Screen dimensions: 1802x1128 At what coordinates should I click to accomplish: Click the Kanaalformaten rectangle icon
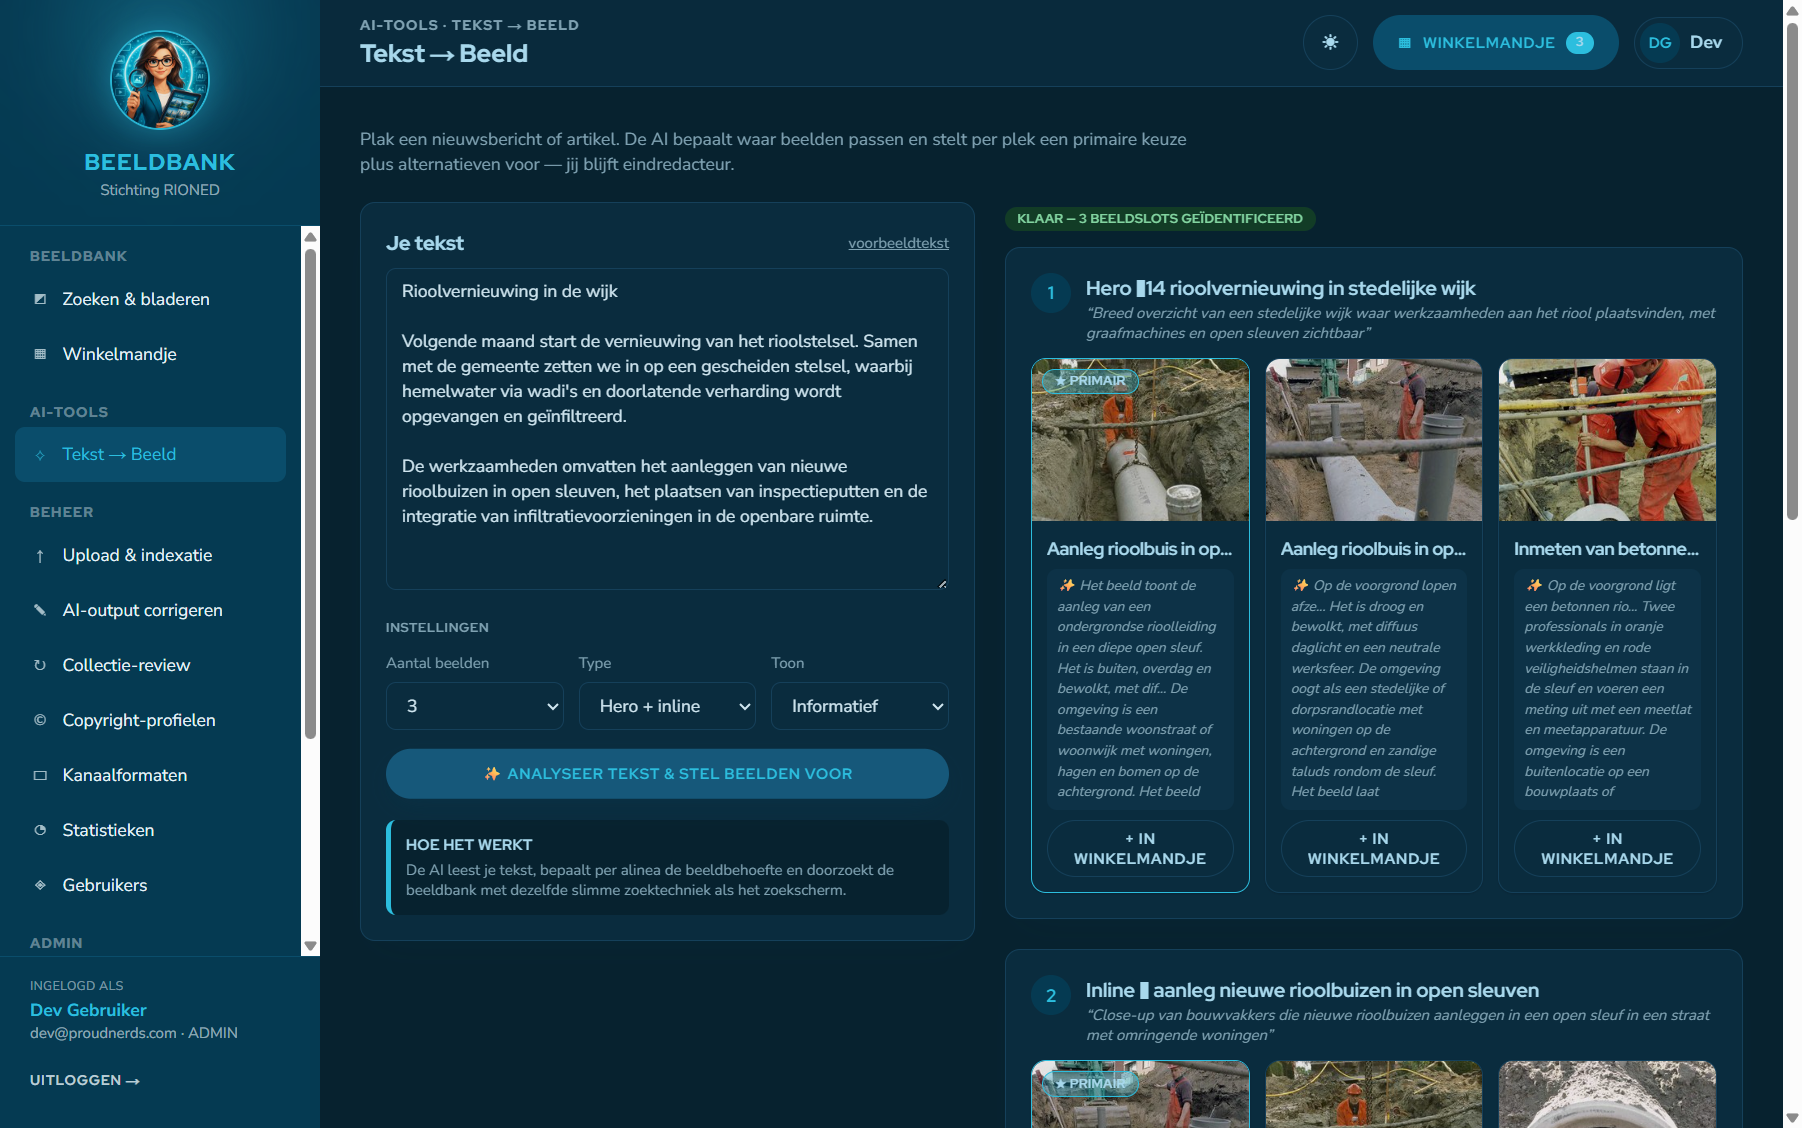40,775
